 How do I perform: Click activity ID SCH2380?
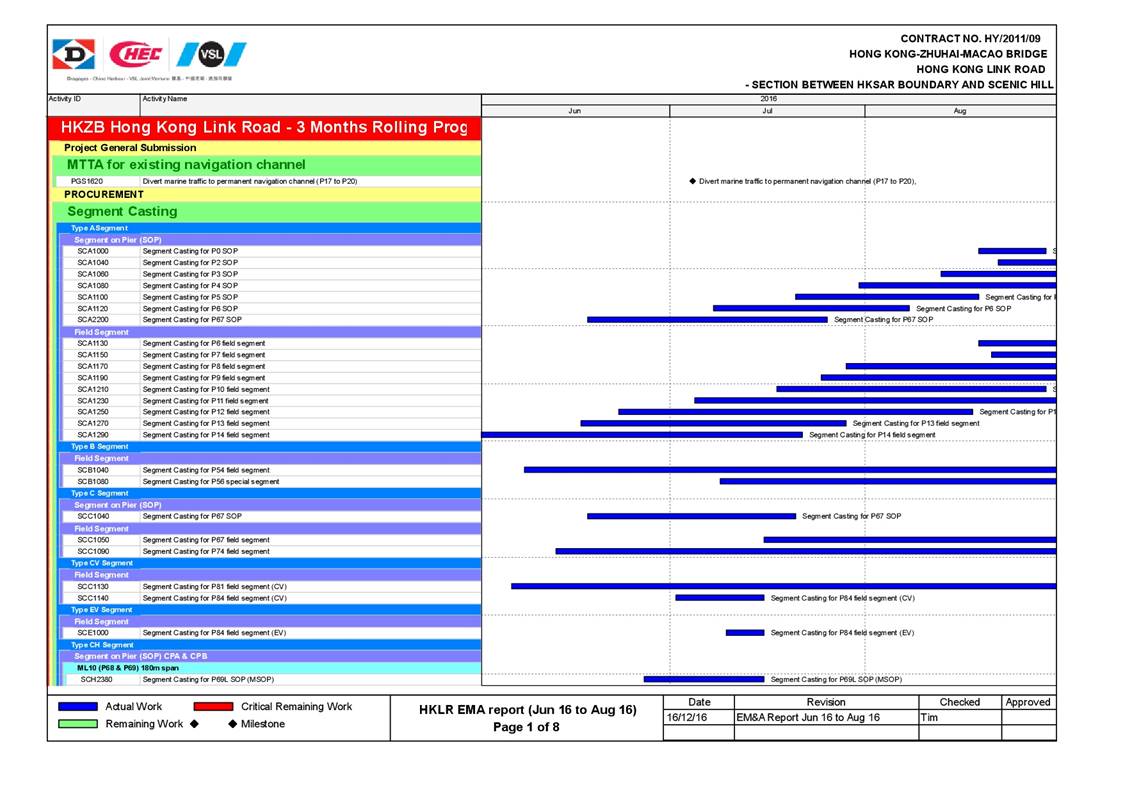pyautogui.click(x=97, y=680)
